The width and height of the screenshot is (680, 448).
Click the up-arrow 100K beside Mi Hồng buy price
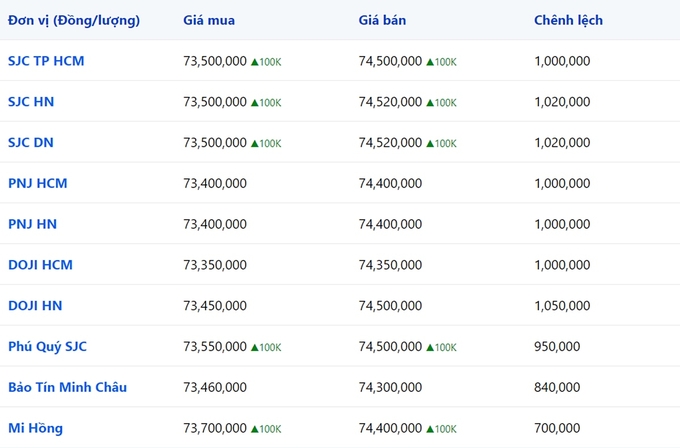pos(266,429)
